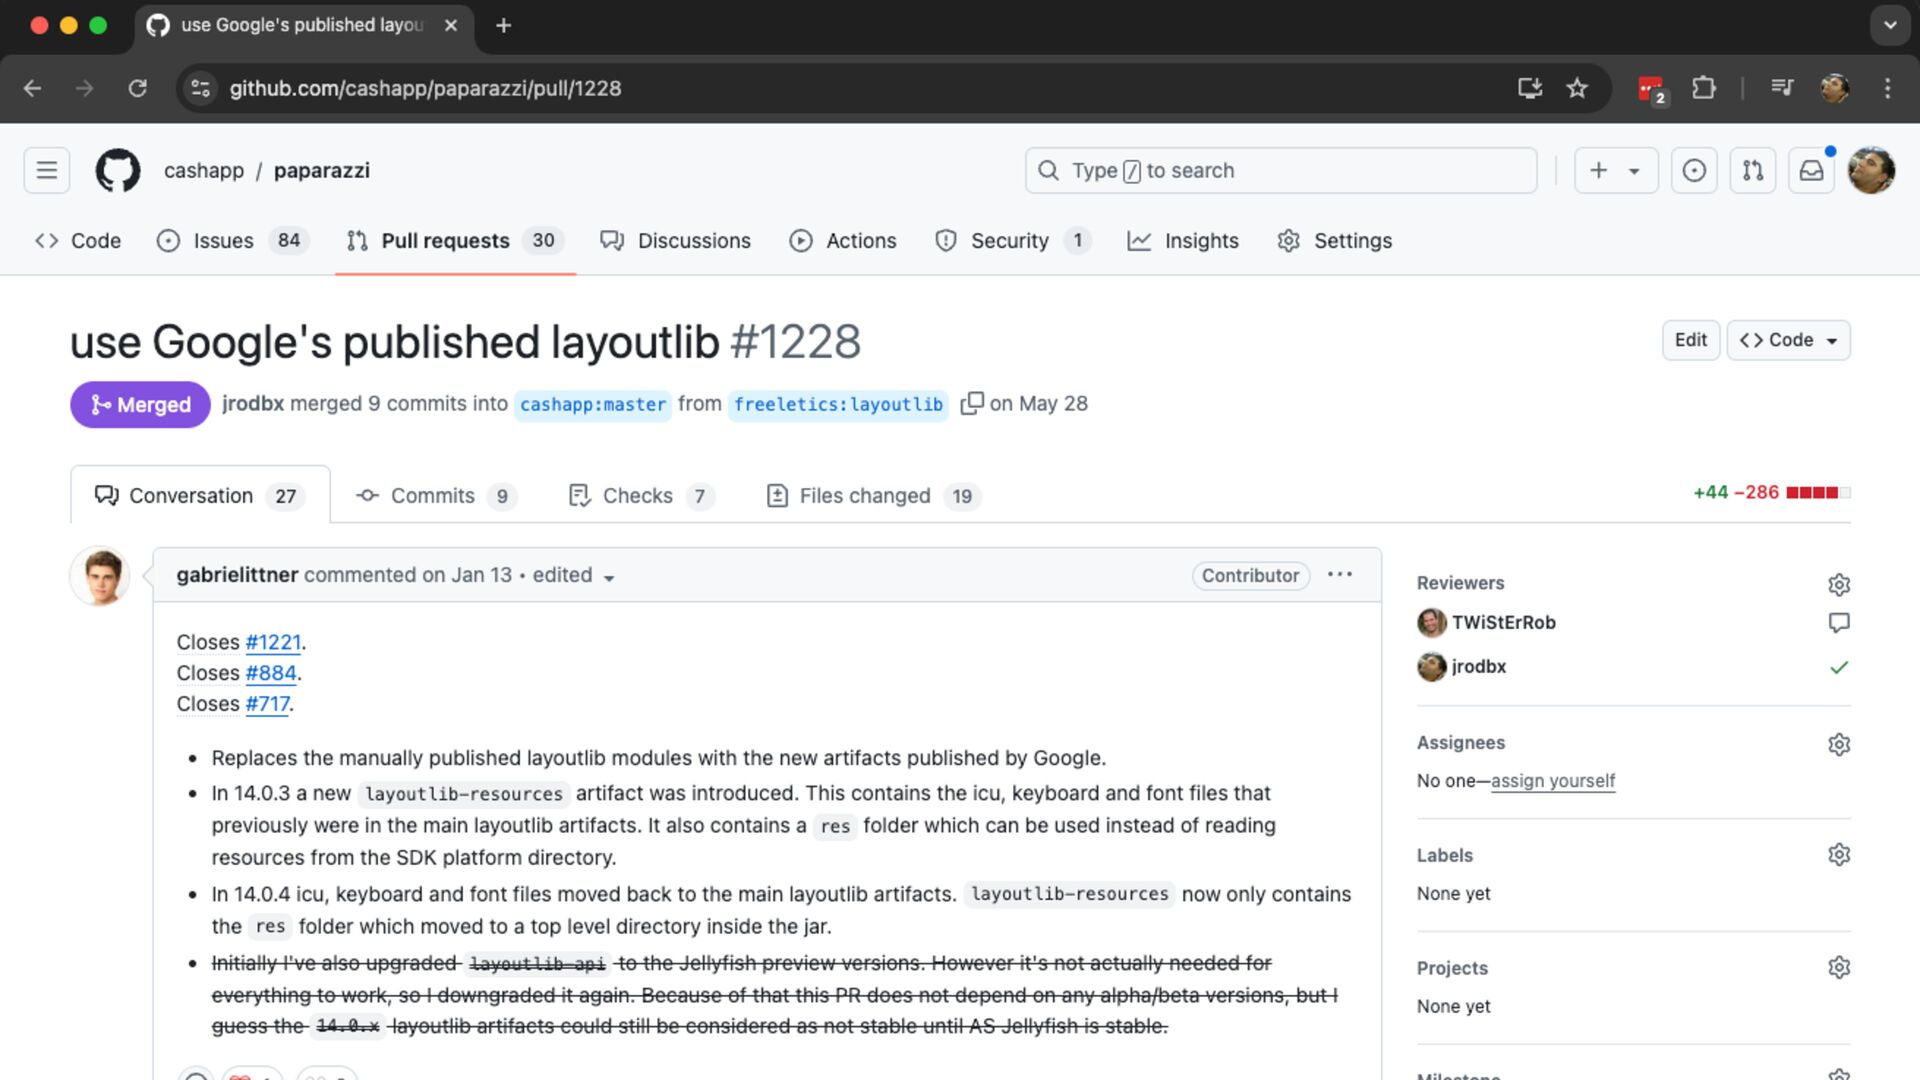Open comment options three-dot menu
This screenshot has width=1920, height=1080.
coord(1340,574)
